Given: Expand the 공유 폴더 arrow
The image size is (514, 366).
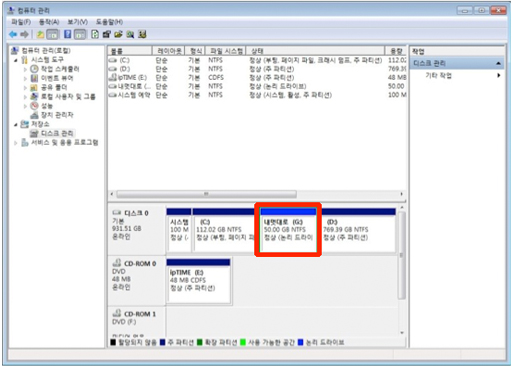Looking at the screenshot, I should (25, 88).
